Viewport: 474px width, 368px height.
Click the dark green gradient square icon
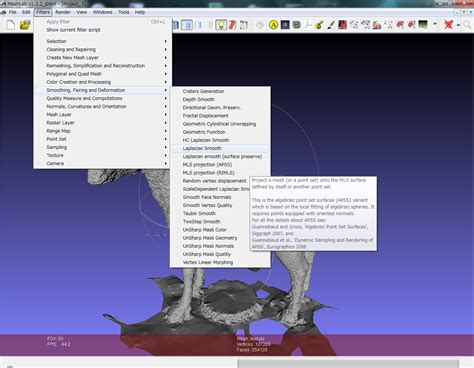423,25
